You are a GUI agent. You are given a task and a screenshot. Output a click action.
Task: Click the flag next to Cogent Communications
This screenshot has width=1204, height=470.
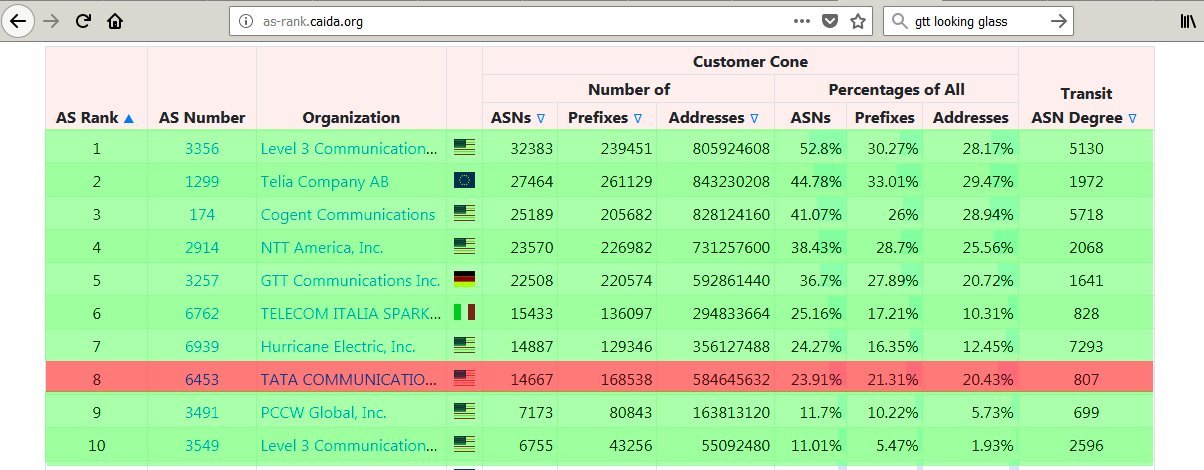pos(464,214)
